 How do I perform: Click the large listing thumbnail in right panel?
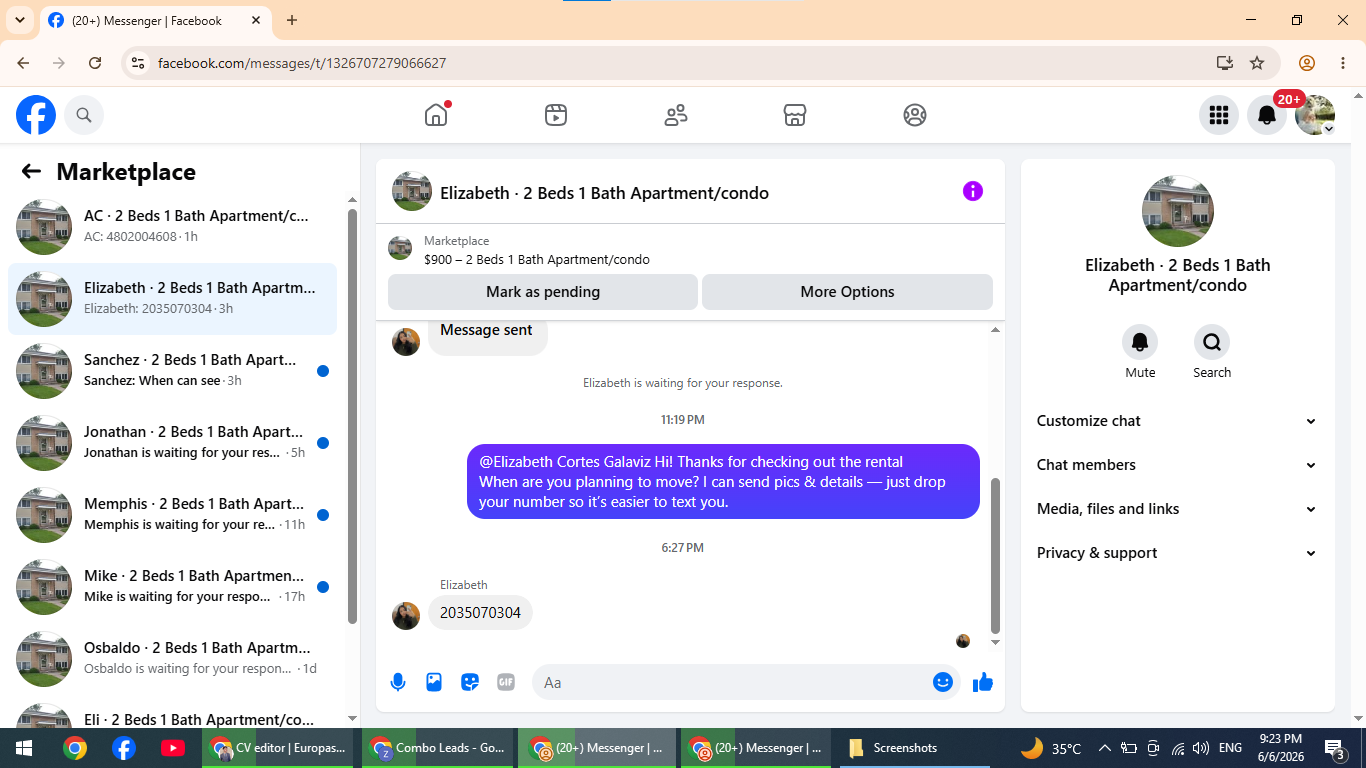(1178, 212)
